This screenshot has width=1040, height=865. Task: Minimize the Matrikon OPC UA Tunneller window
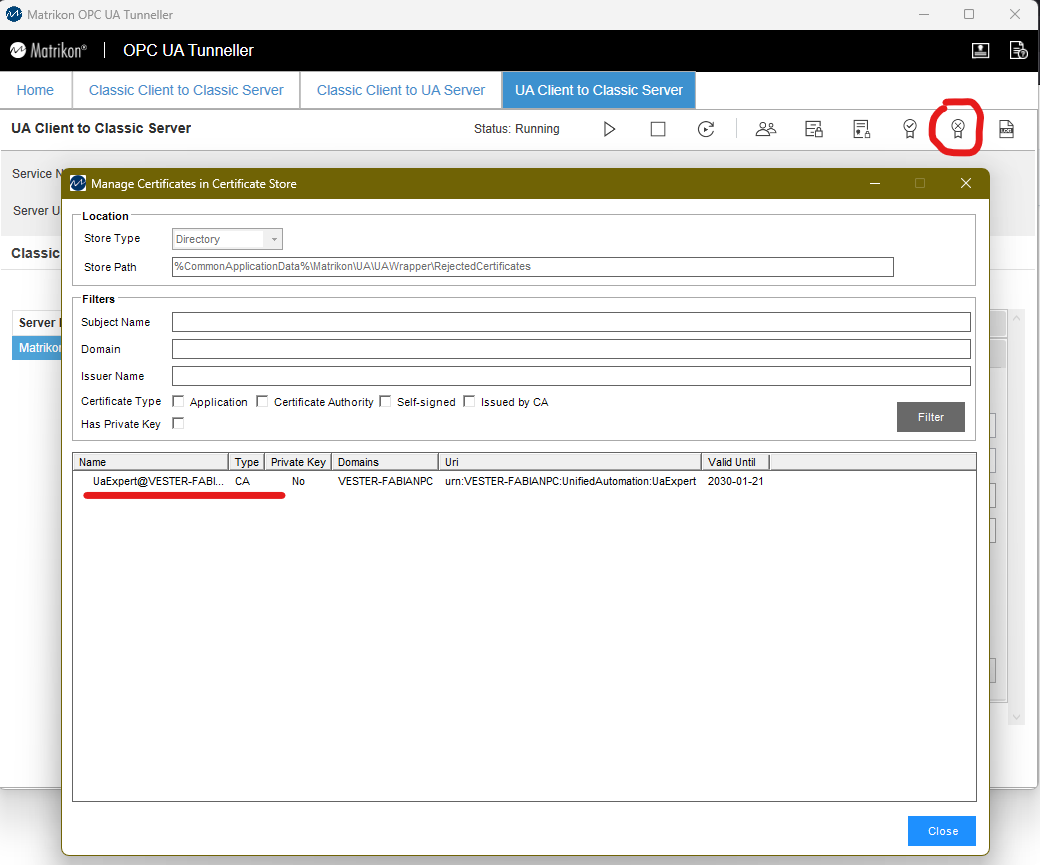tap(923, 14)
